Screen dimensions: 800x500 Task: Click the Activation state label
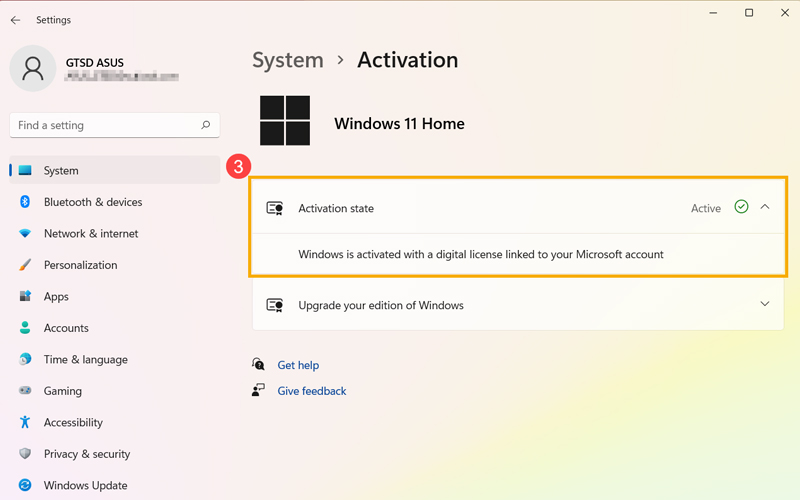(336, 208)
